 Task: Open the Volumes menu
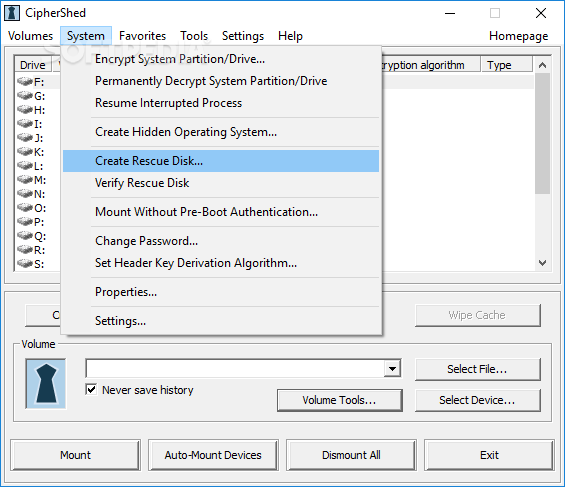tap(30, 36)
